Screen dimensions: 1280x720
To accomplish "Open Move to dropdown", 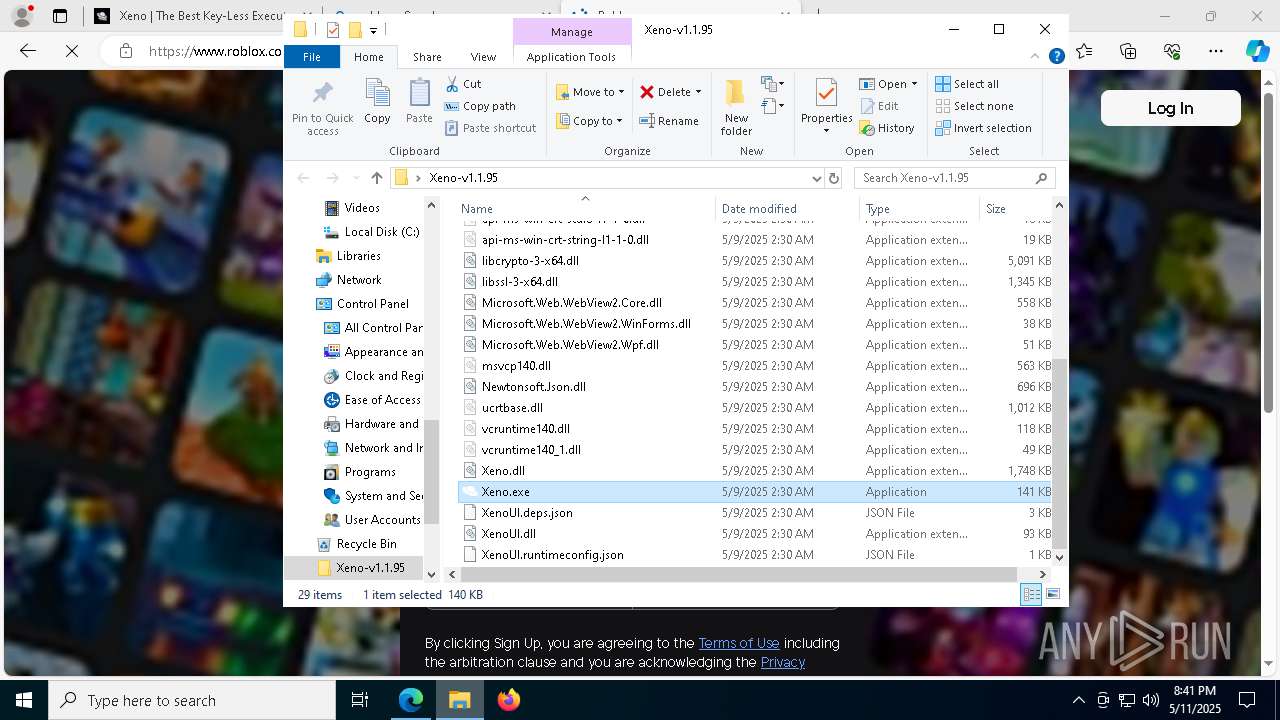I will coord(590,92).
